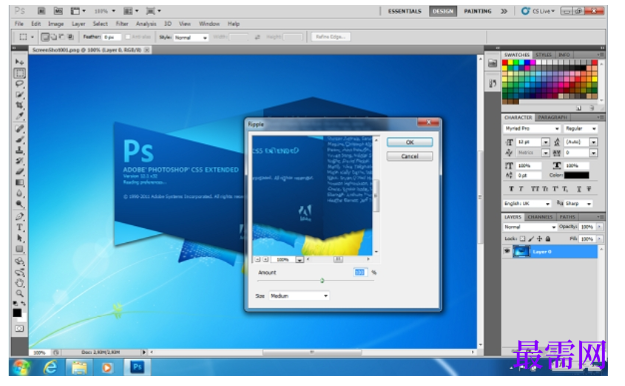Select the Rectangle shape tool
625x386 pixels.
coord(19,249)
